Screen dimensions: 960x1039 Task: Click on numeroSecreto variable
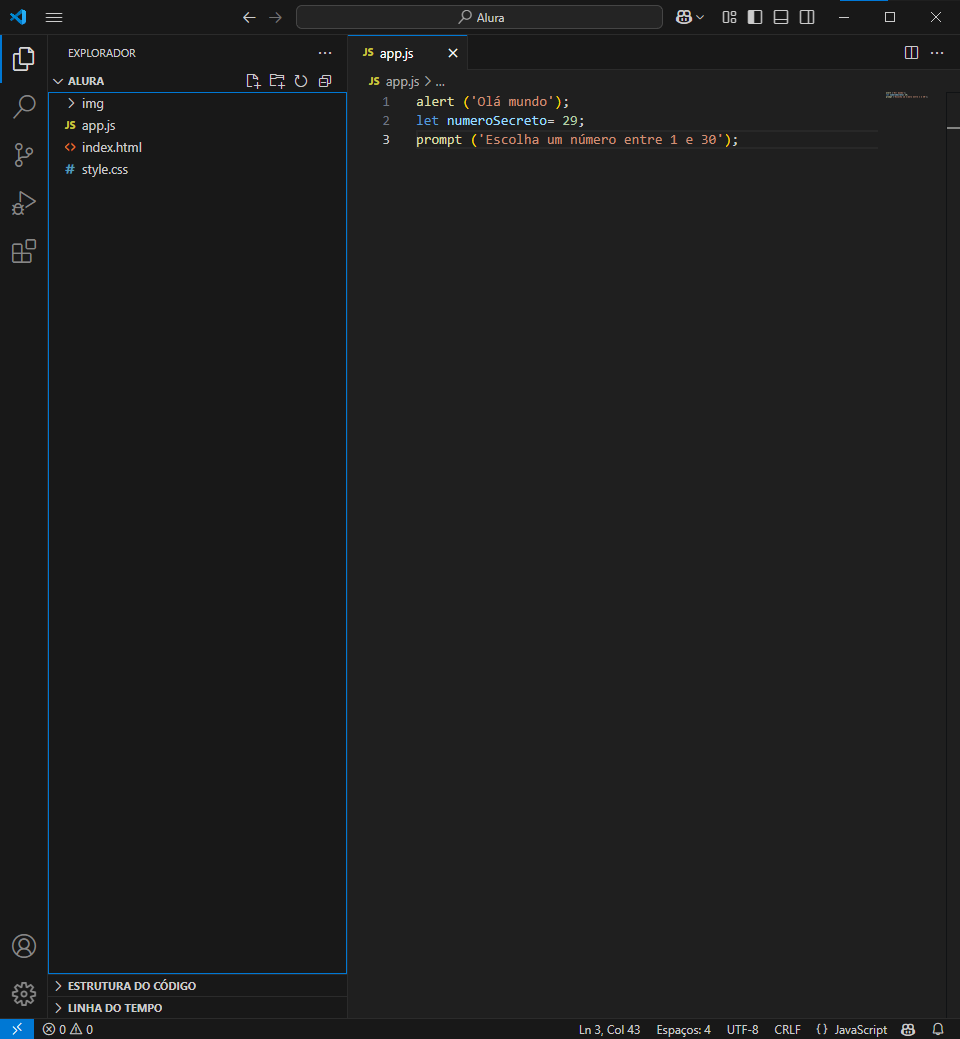coord(497,121)
